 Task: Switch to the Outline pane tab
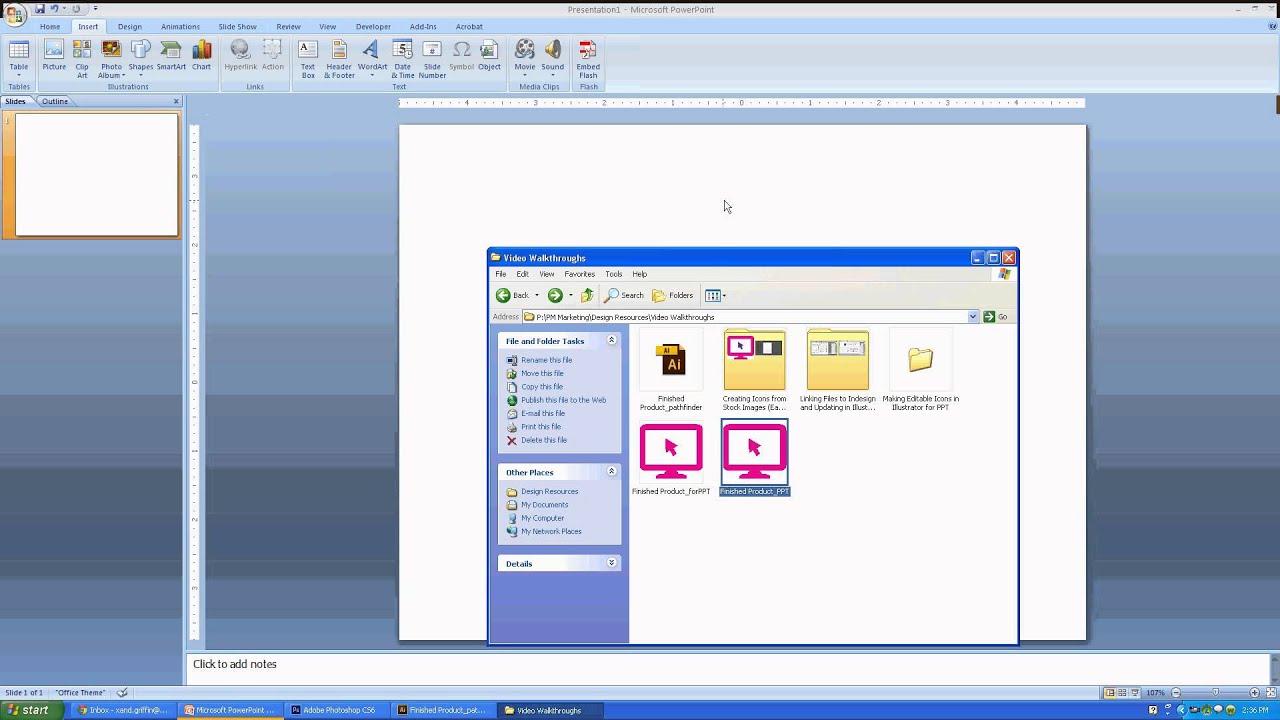pyautogui.click(x=55, y=101)
